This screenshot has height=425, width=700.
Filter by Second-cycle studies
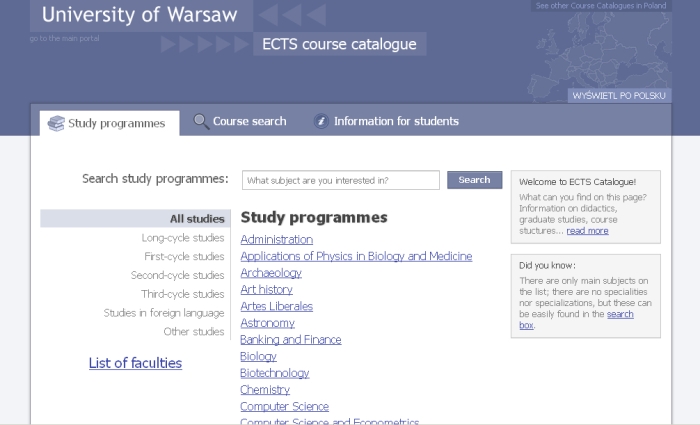(x=177, y=275)
